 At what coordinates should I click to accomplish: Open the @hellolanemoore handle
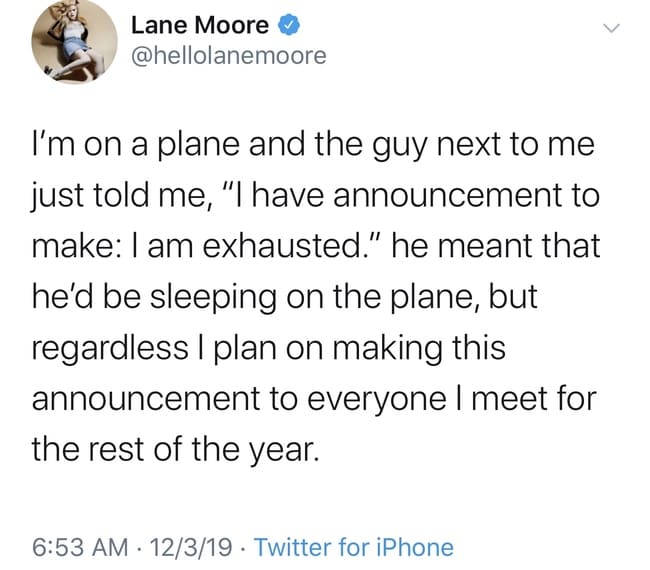228,56
